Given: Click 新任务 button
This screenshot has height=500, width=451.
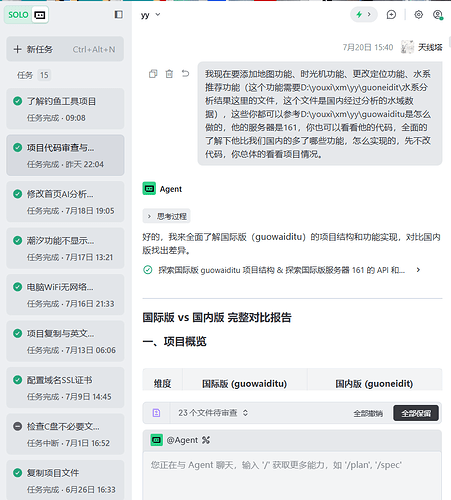Looking at the screenshot, I should (x=65, y=49).
